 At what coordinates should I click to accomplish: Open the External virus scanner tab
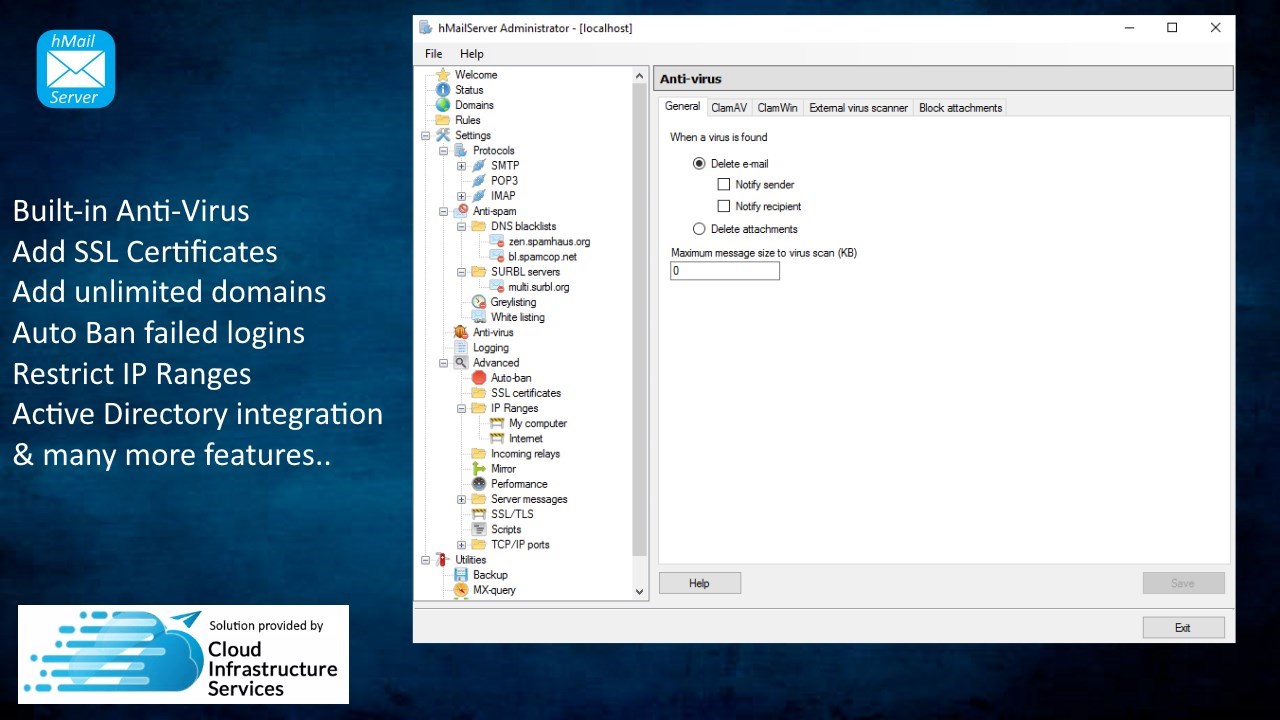858,108
